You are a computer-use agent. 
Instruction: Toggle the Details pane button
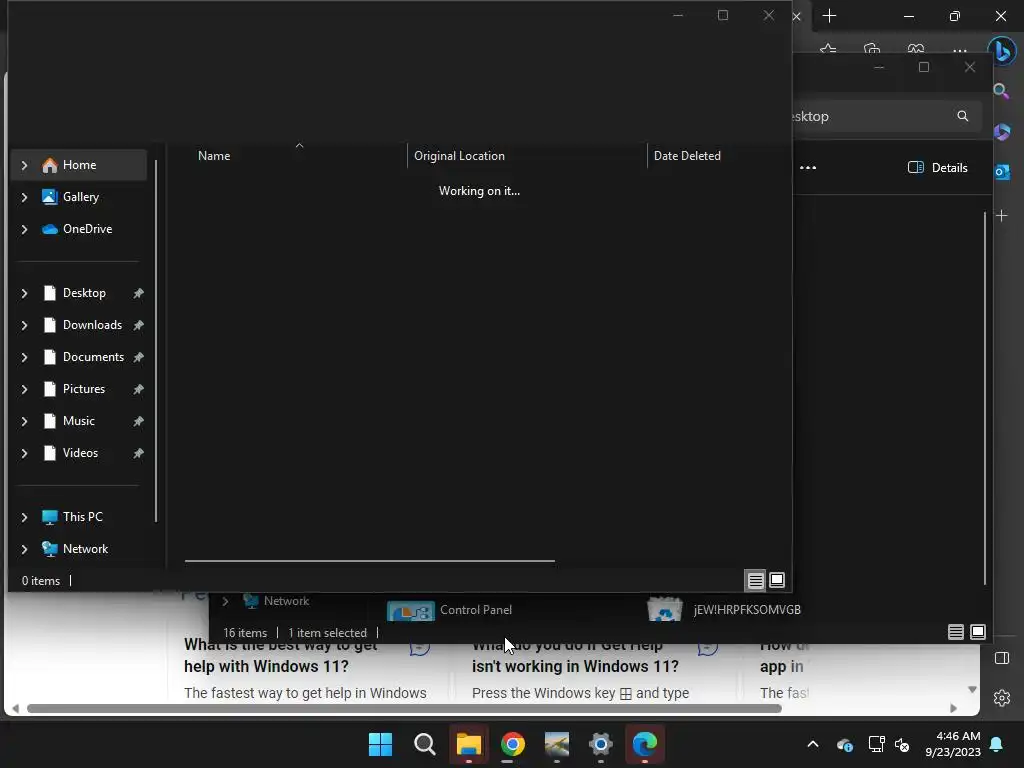(938, 168)
